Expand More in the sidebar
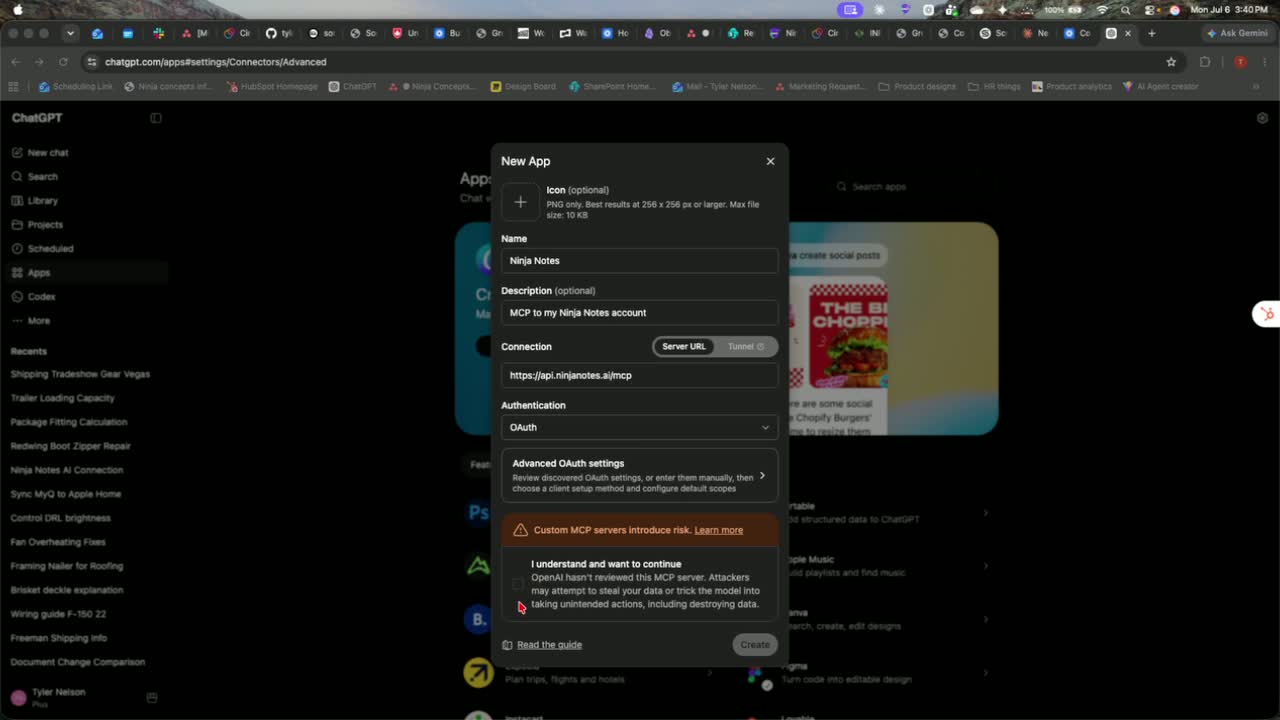This screenshot has height=720, width=1280. [x=39, y=321]
